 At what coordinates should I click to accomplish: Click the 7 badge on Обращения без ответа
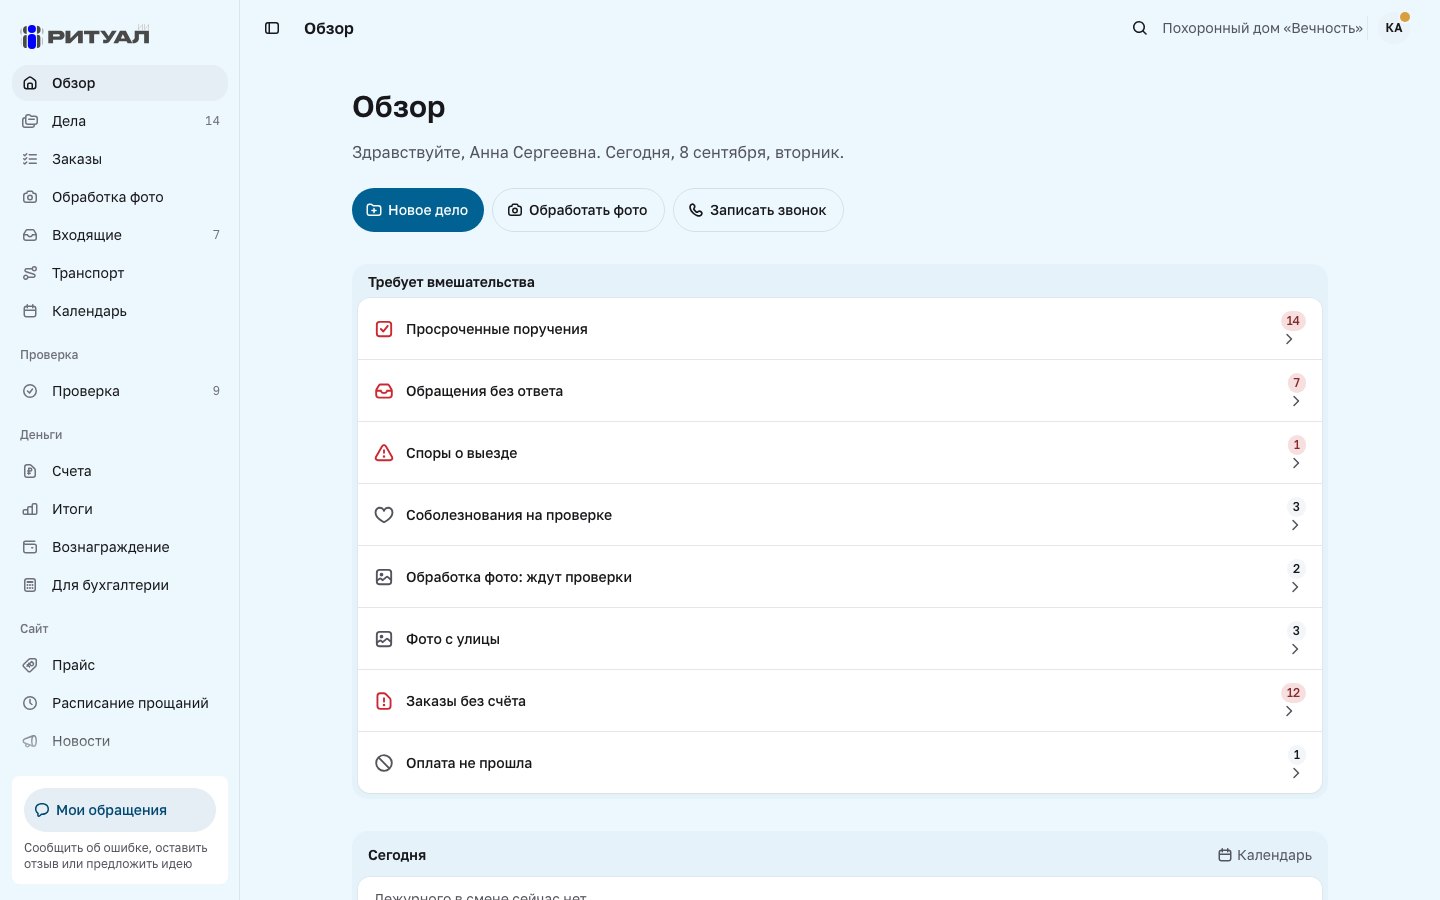point(1297,383)
